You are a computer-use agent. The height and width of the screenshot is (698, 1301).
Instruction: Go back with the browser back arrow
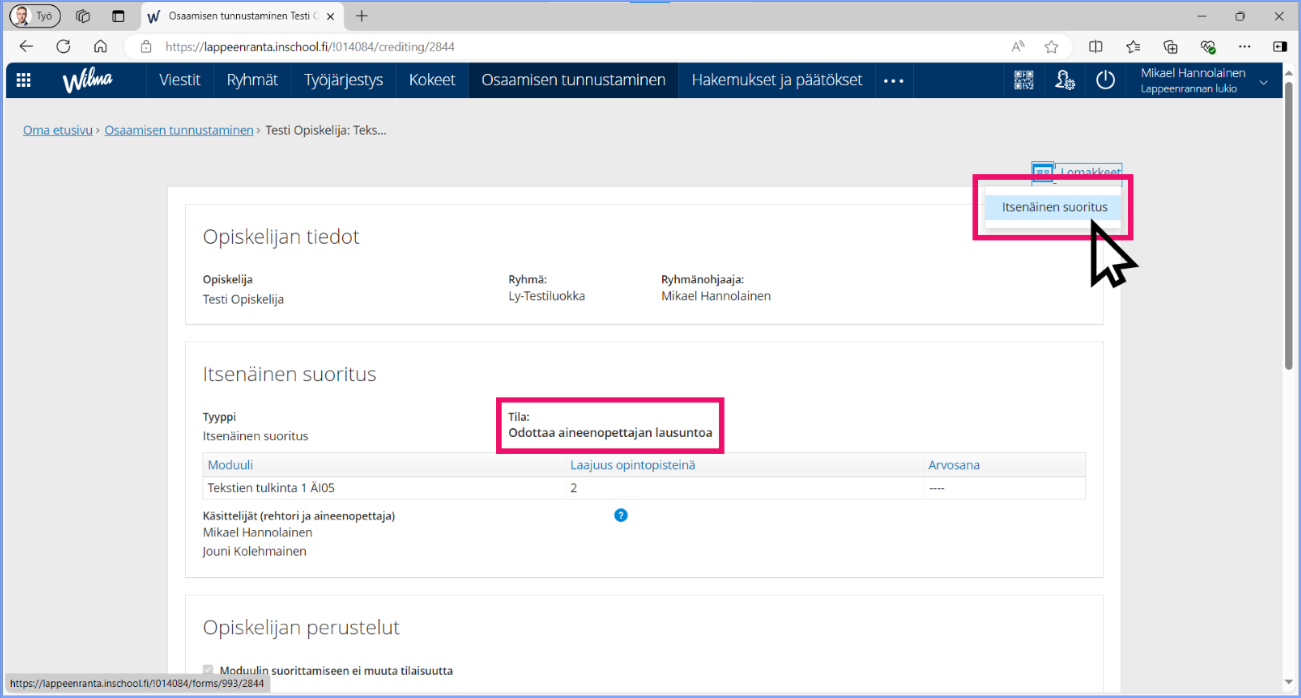click(26, 46)
